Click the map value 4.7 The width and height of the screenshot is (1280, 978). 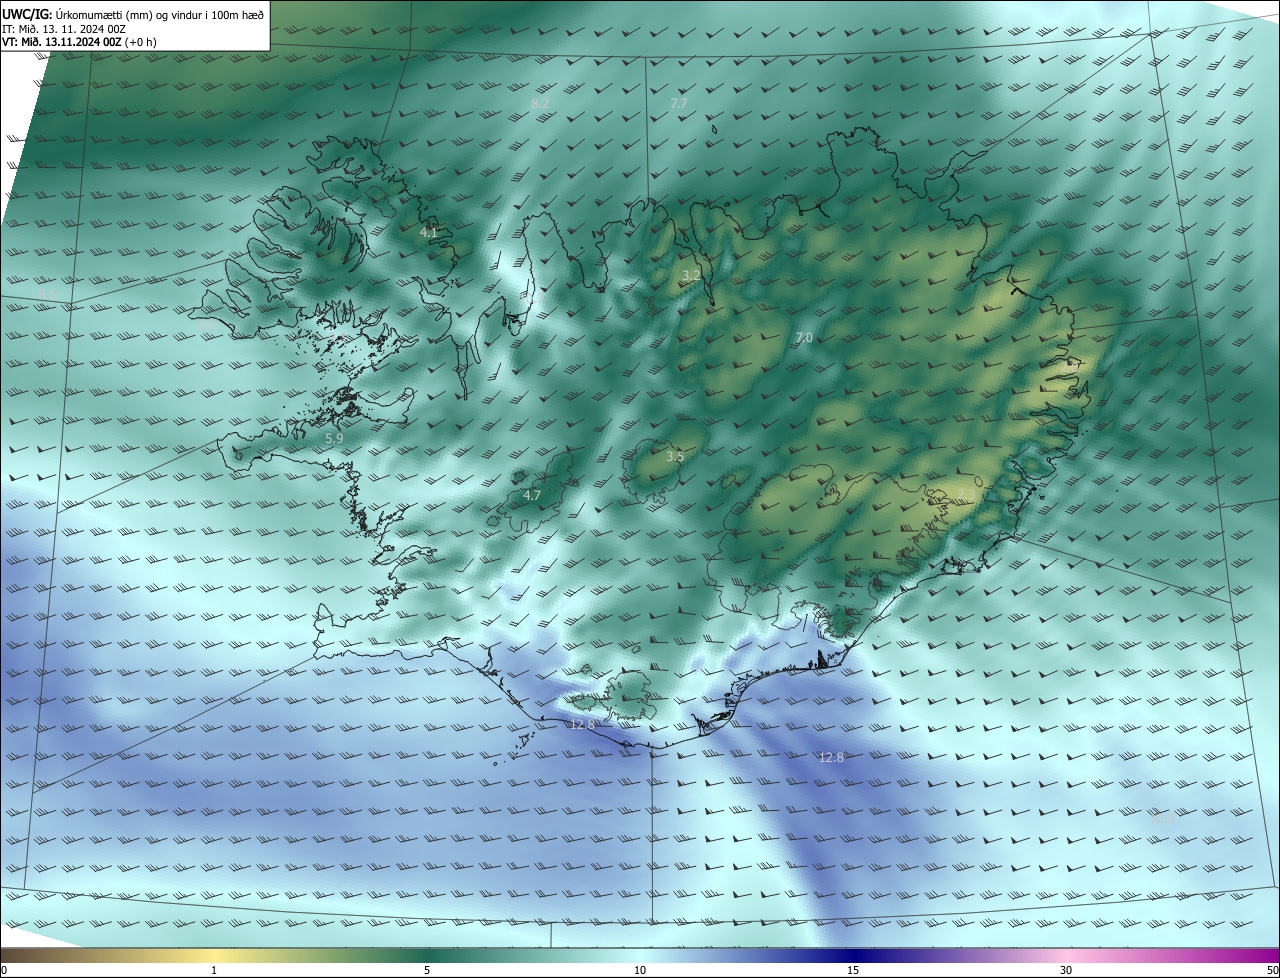tap(532, 495)
